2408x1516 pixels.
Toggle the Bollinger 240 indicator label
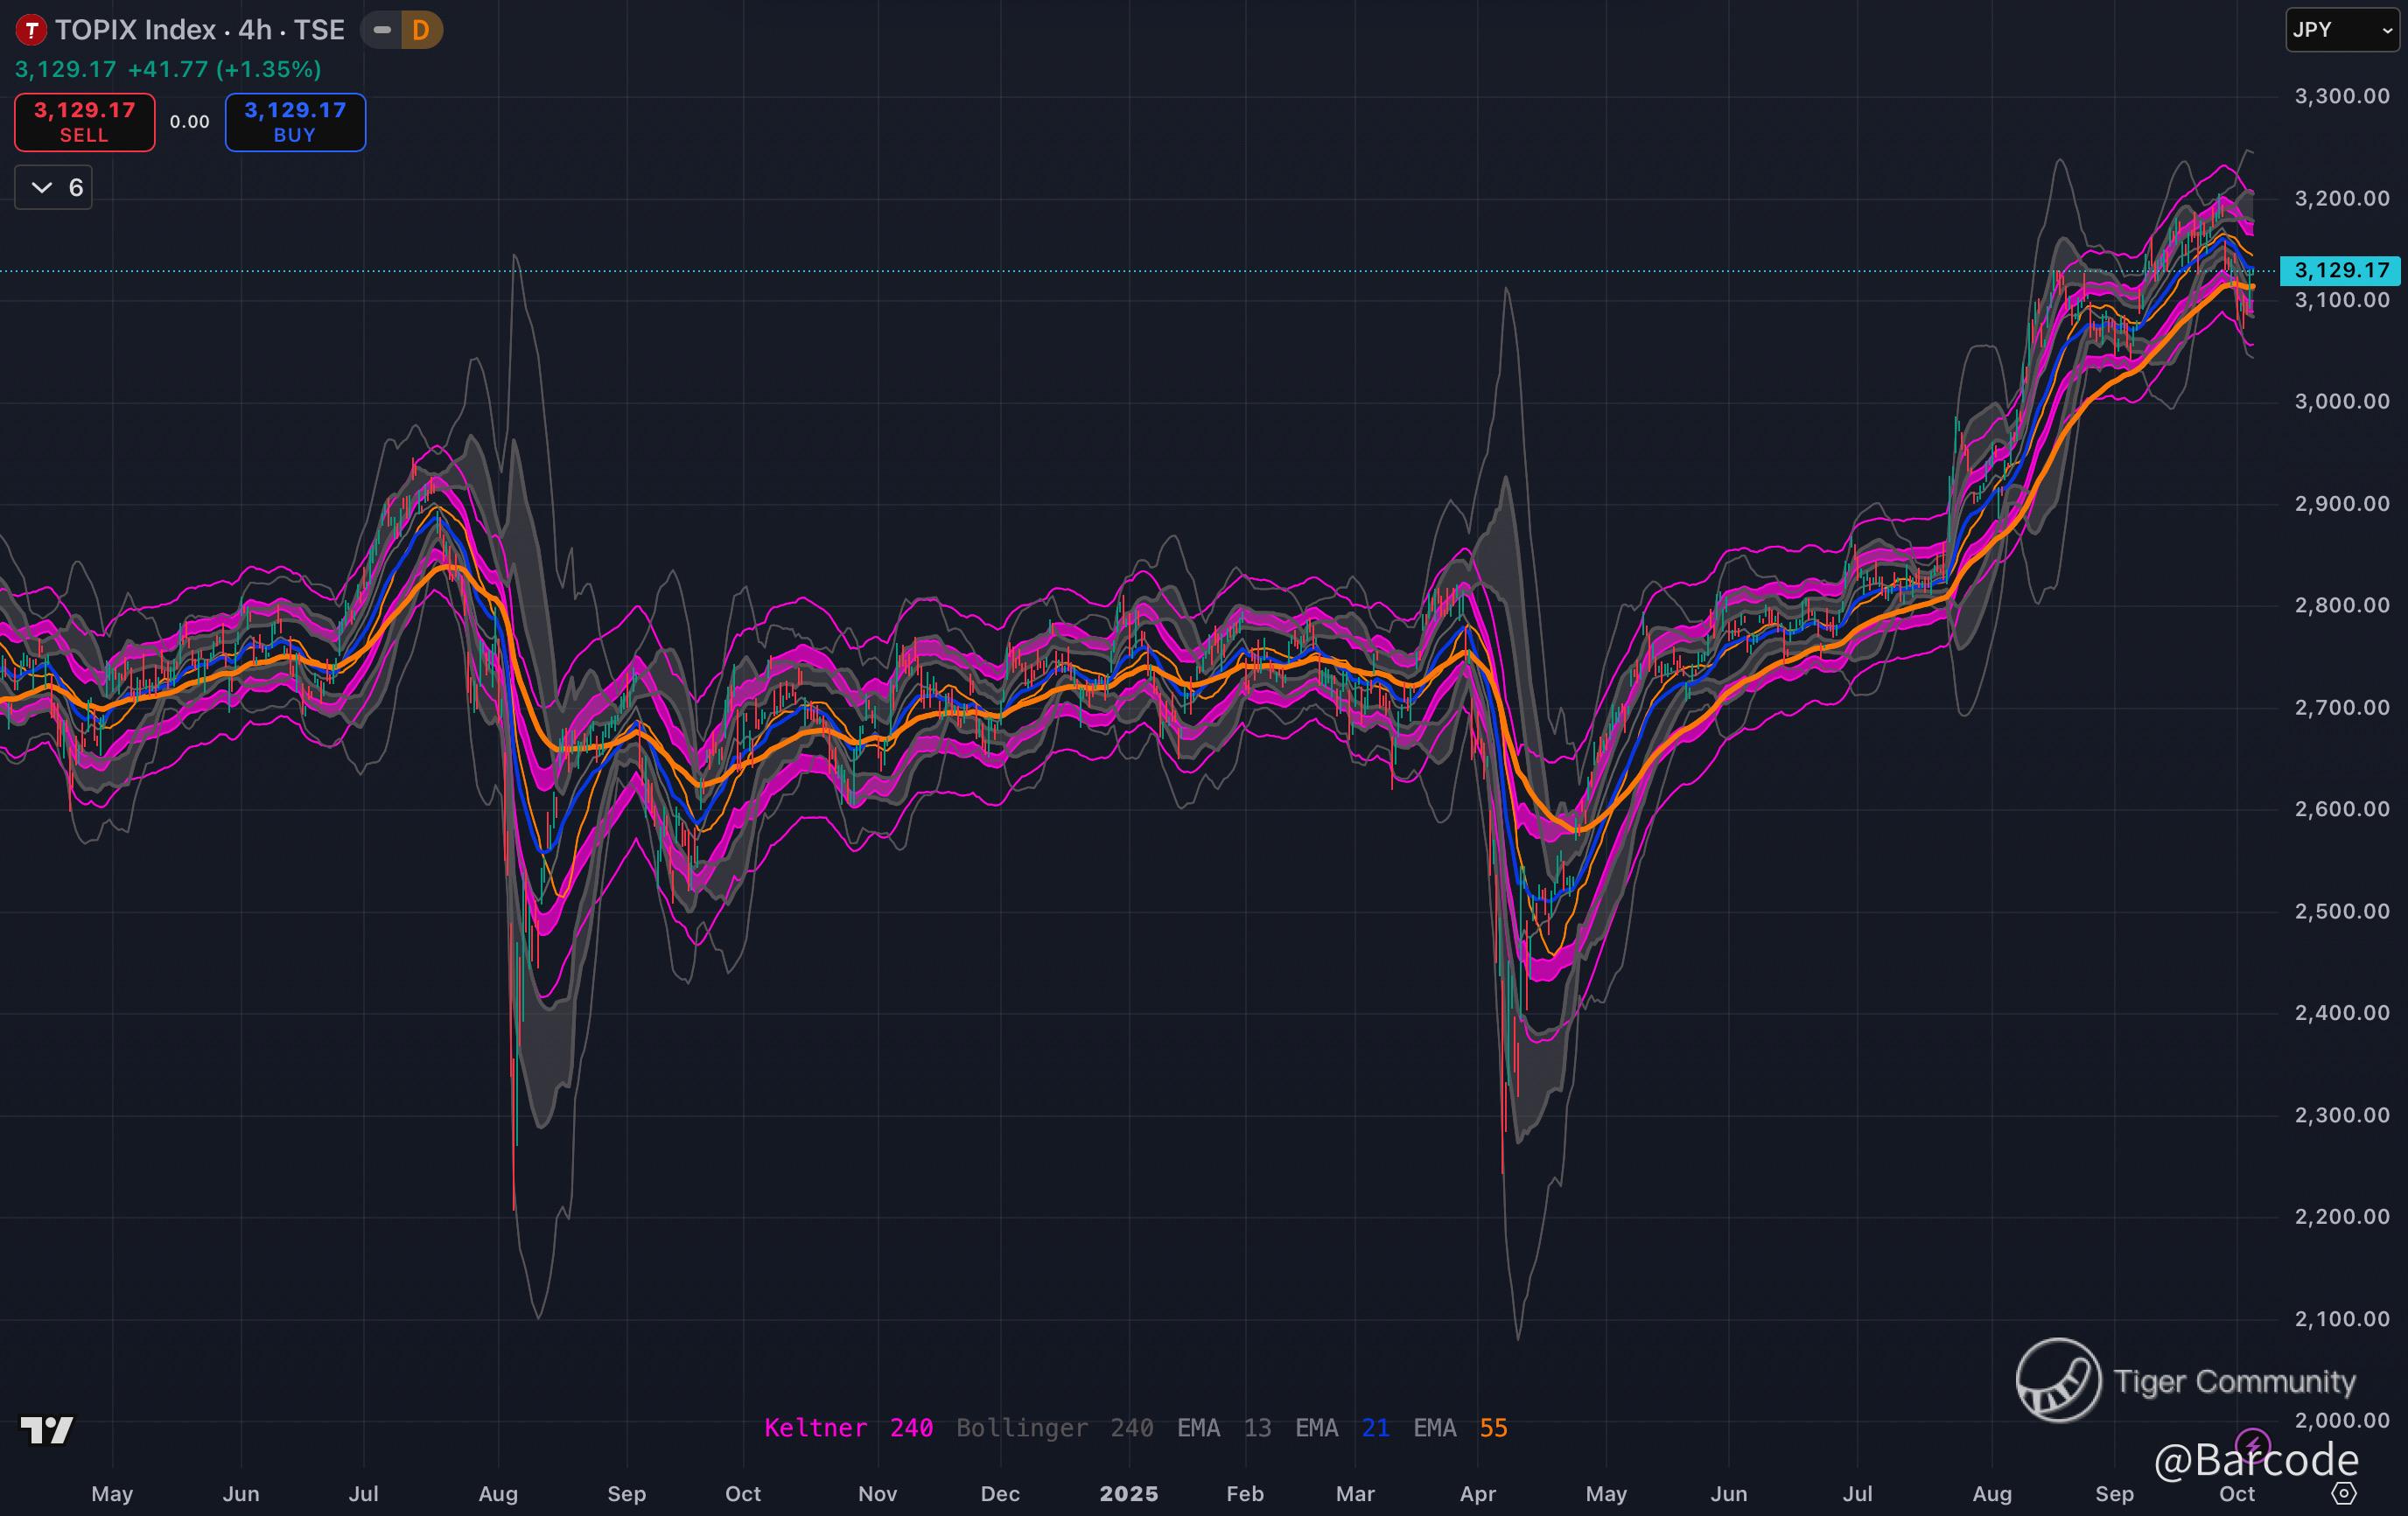click(1054, 1428)
